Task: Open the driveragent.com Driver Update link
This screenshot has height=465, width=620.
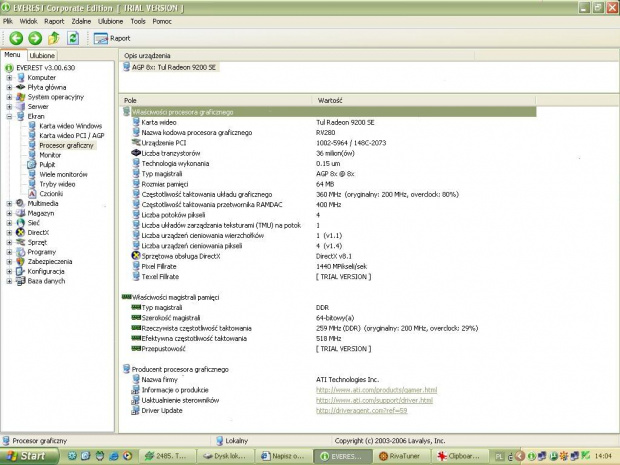Action: coord(362,411)
